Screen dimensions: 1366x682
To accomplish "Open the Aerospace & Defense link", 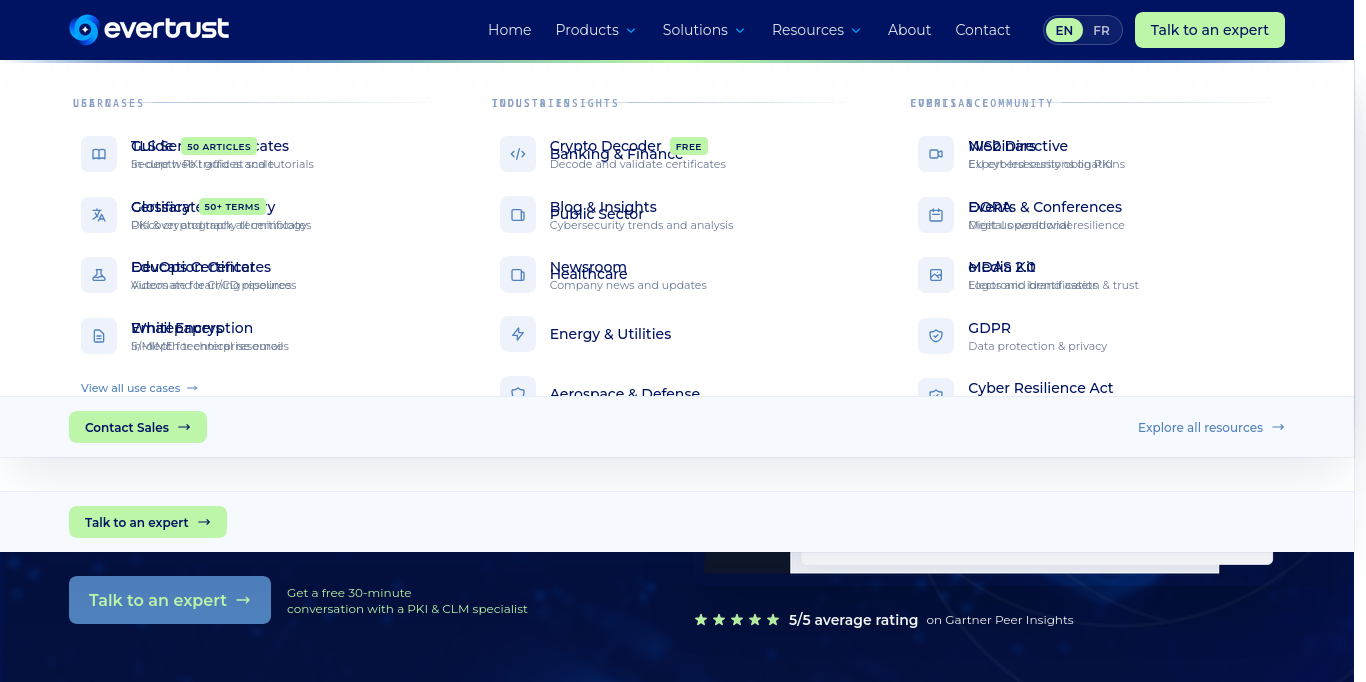I will click(625, 391).
